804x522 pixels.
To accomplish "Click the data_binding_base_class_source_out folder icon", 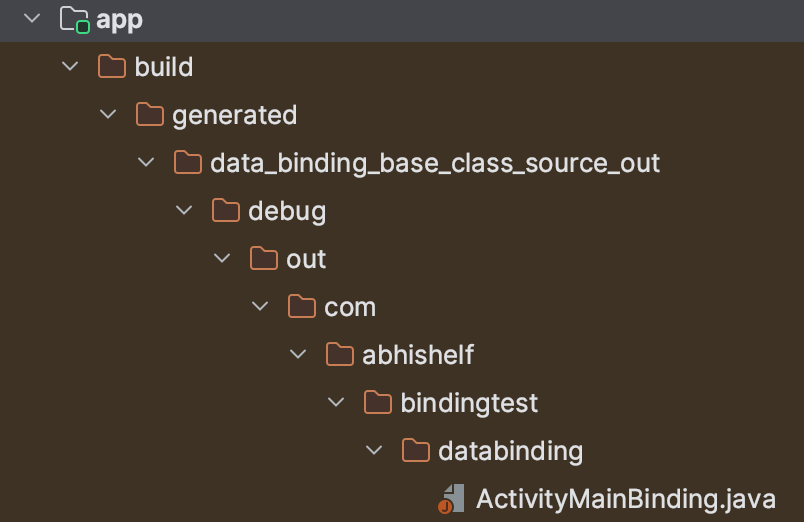I will pyautogui.click(x=188, y=163).
